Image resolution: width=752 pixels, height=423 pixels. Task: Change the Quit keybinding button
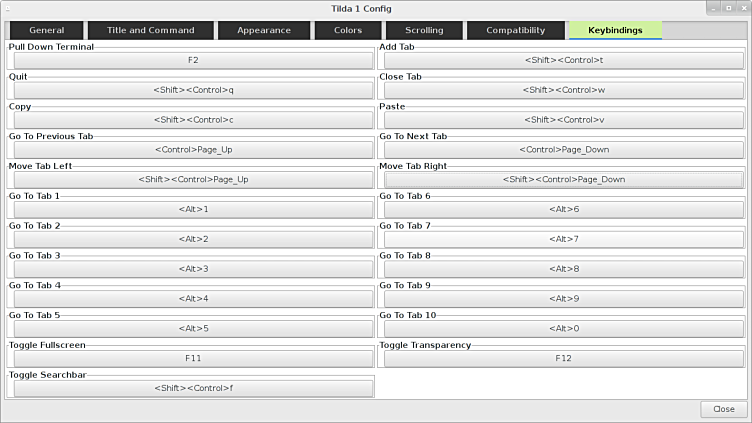tap(193, 90)
